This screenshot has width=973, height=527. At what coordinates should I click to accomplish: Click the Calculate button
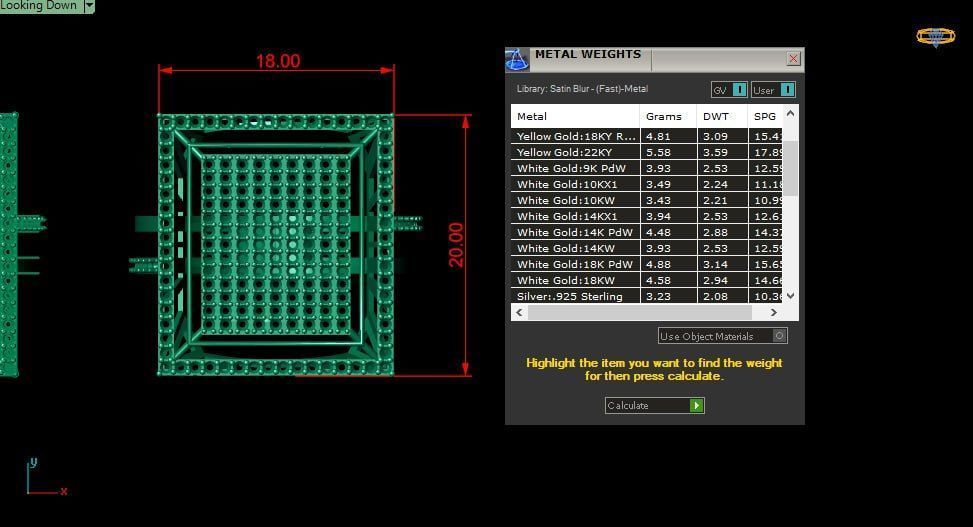(655, 405)
